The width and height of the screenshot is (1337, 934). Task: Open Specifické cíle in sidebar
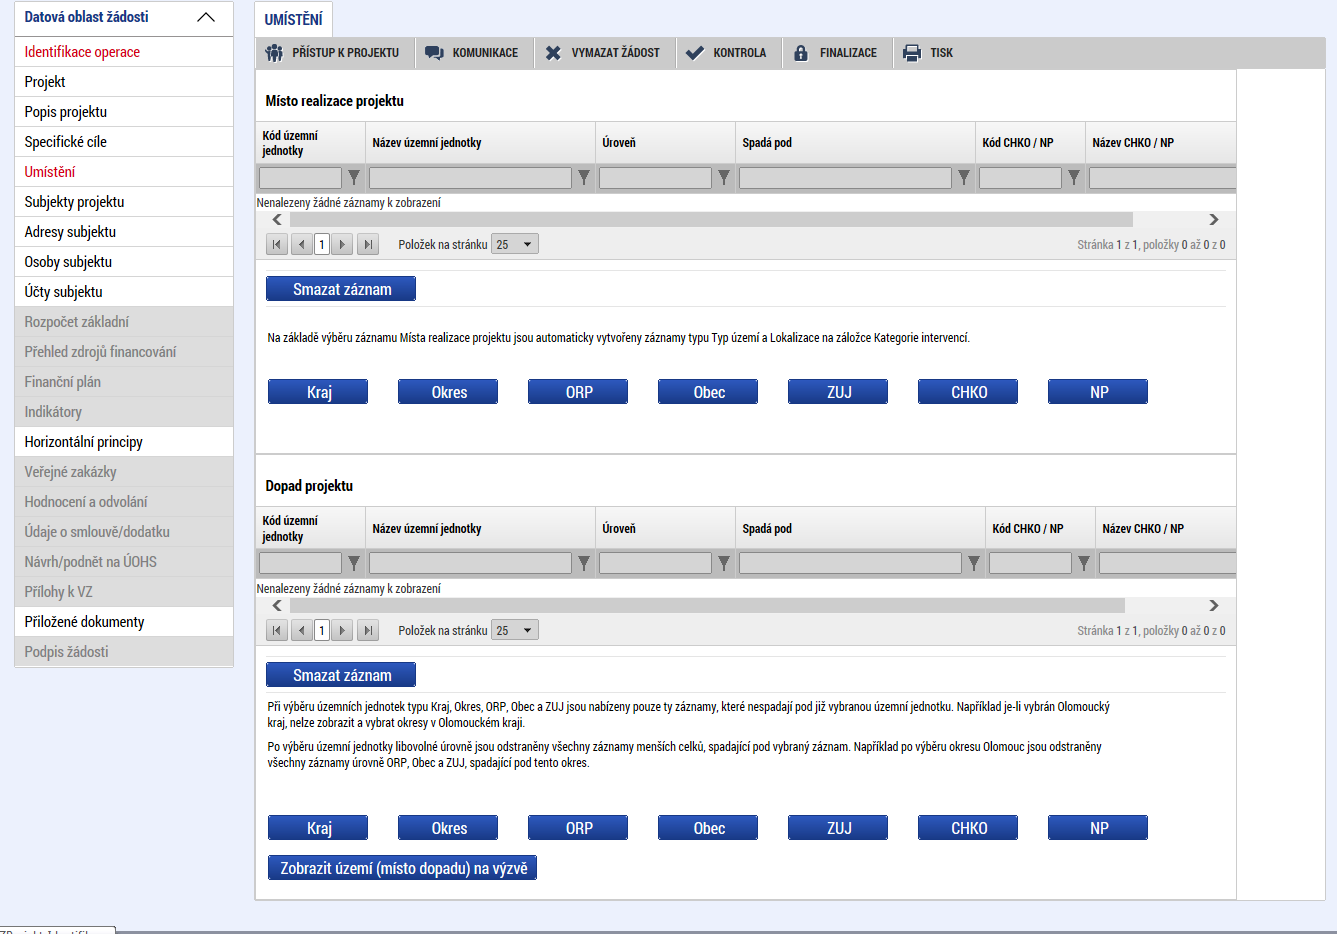tap(124, 142)
